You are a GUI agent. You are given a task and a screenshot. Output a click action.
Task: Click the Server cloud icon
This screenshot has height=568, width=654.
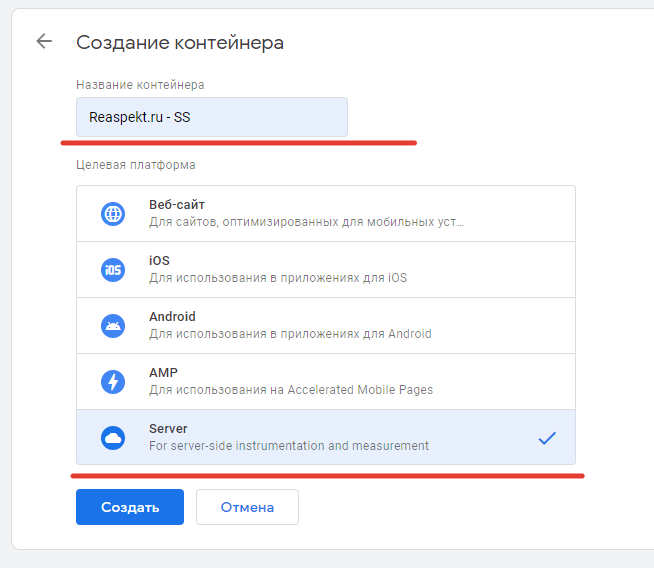point(113,438)
